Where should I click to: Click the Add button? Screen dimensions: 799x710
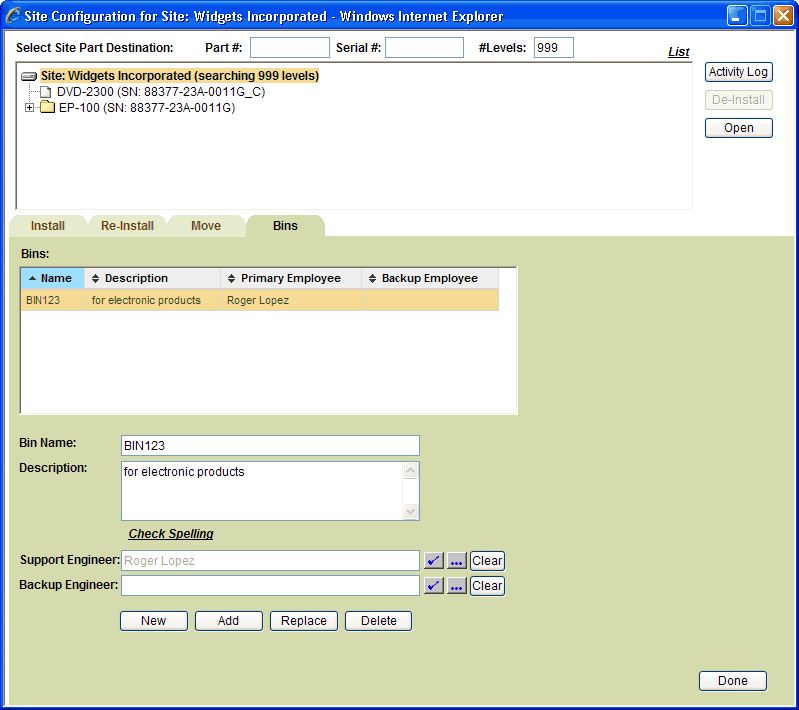(229, 621)
